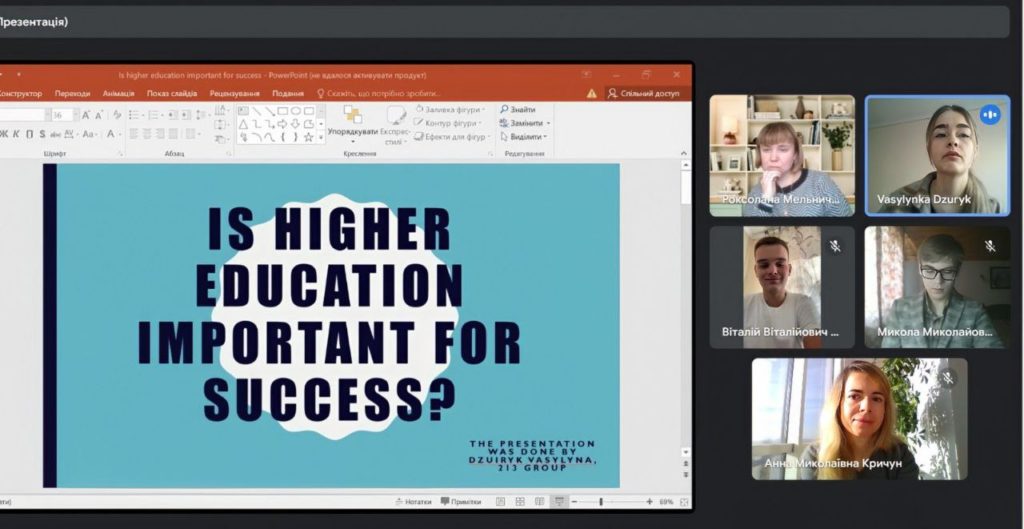Toggle Нотатки notes pane
Image resolution: width=1024 pixels, height=529 pixels.
413,502
